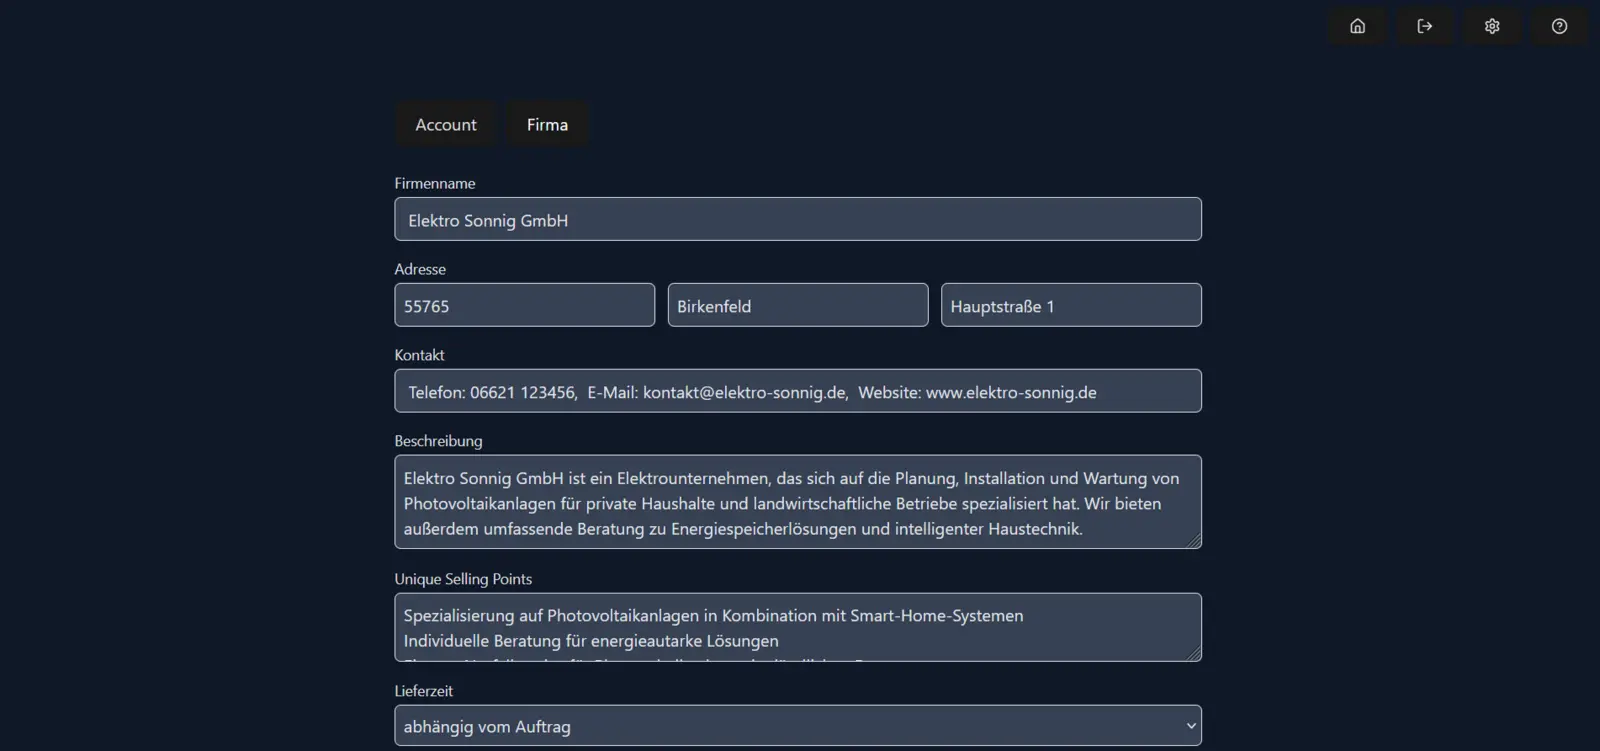Click the Unique Selling Points resize handle
Image resolution: width=1600 pixels, height=751 pixels.
click(1193, 653)
